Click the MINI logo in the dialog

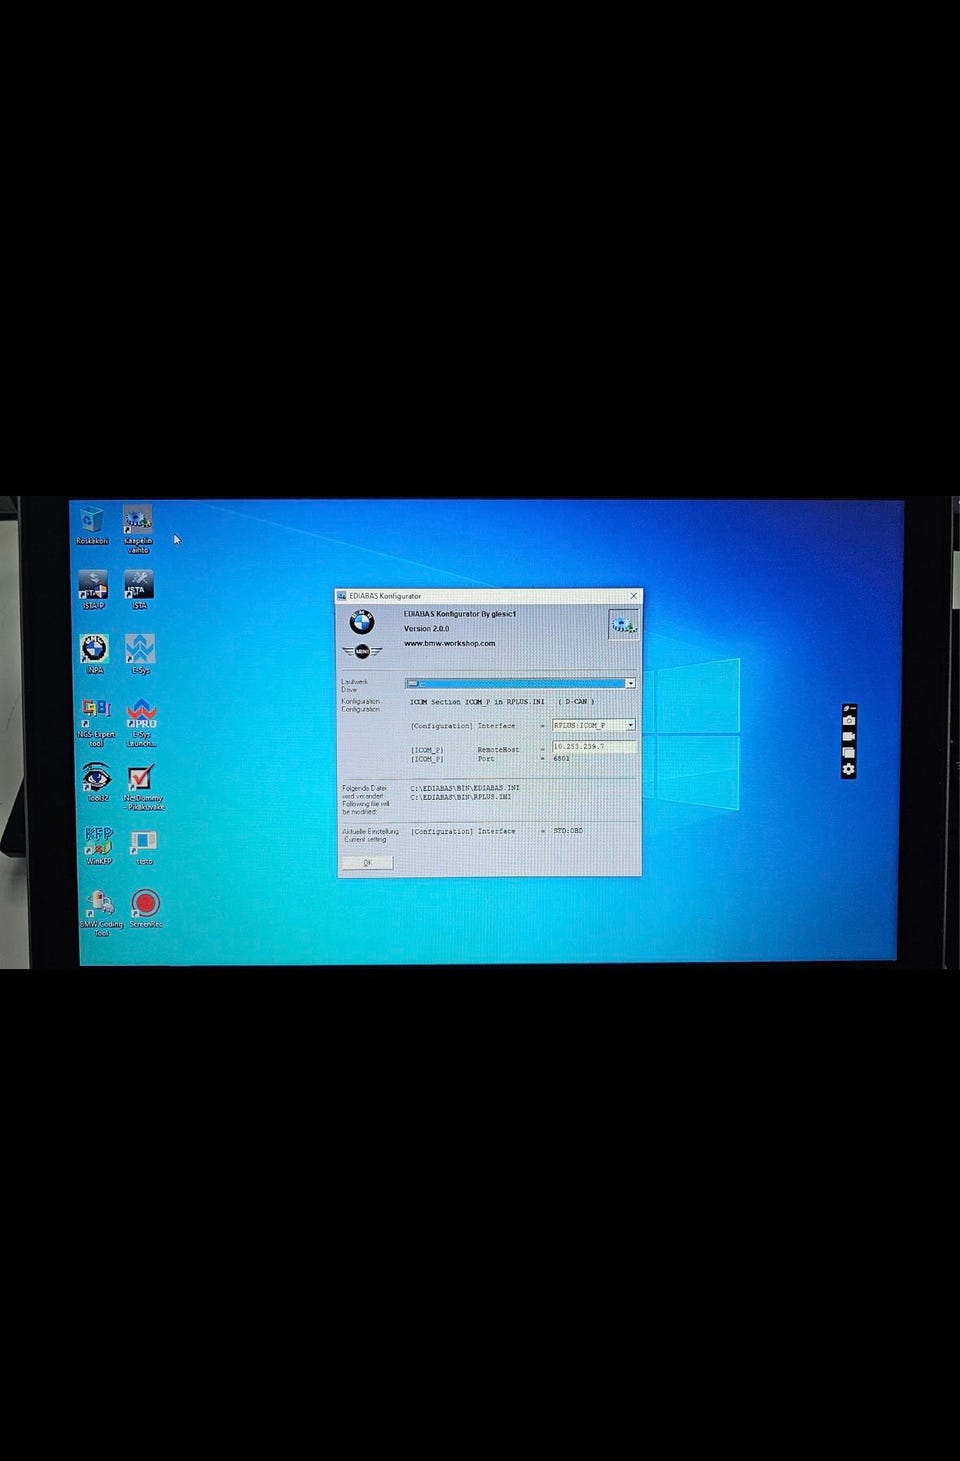(x=361, y=652)
